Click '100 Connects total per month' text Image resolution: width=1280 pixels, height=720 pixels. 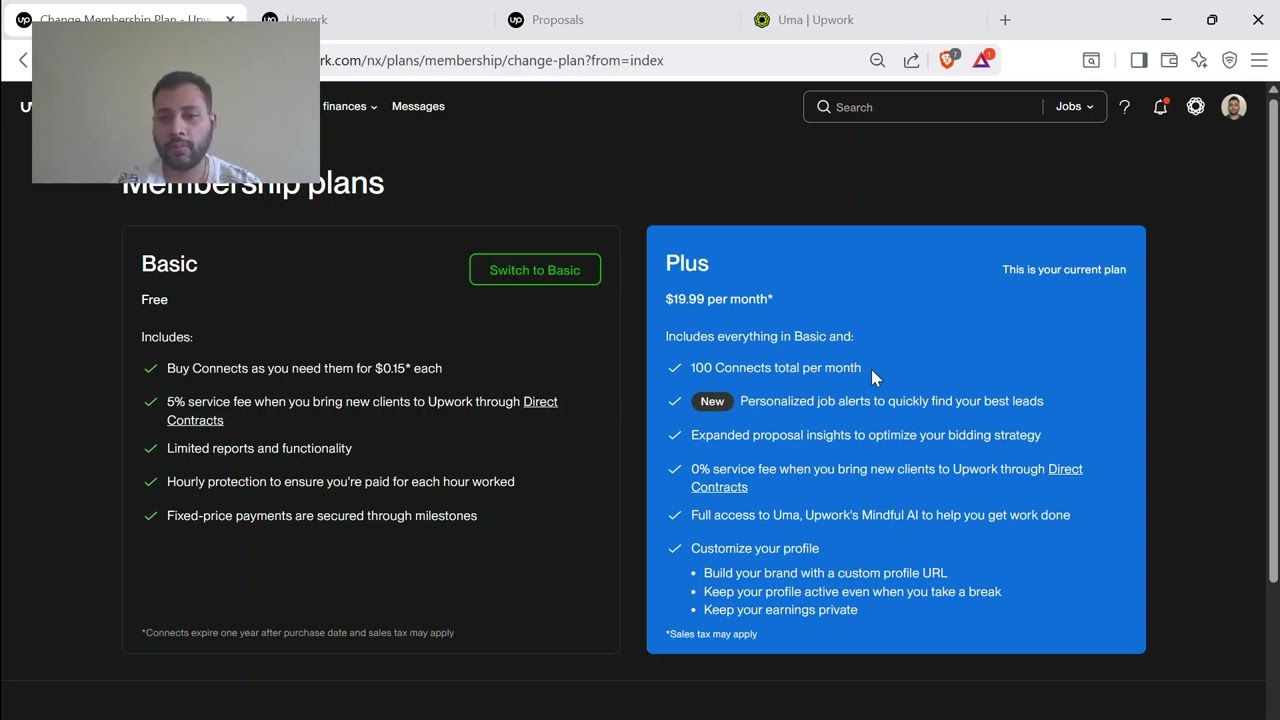(x=776, y=368)
